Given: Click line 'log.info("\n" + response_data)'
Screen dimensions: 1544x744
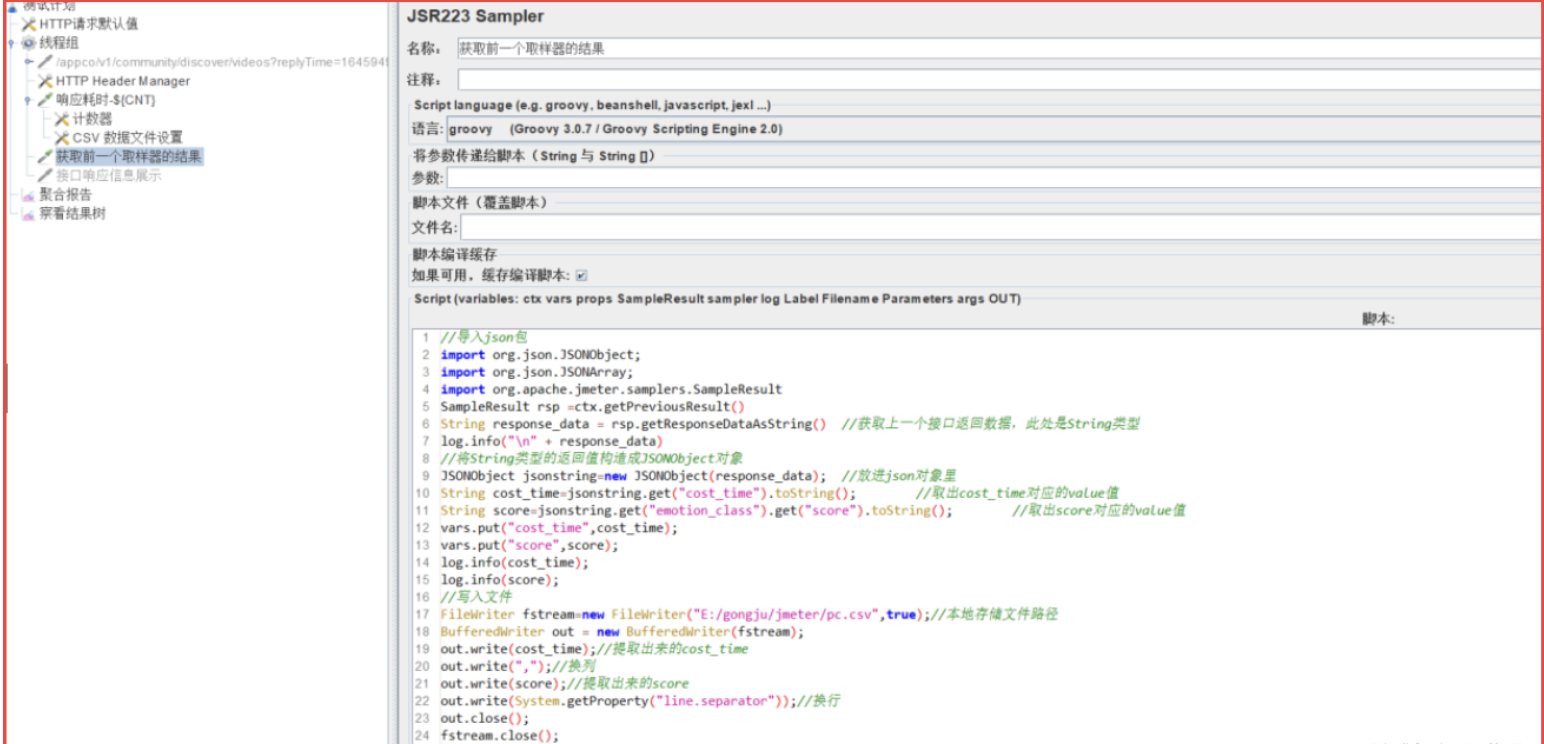Looking at the screenshot, I should [551, 441].
